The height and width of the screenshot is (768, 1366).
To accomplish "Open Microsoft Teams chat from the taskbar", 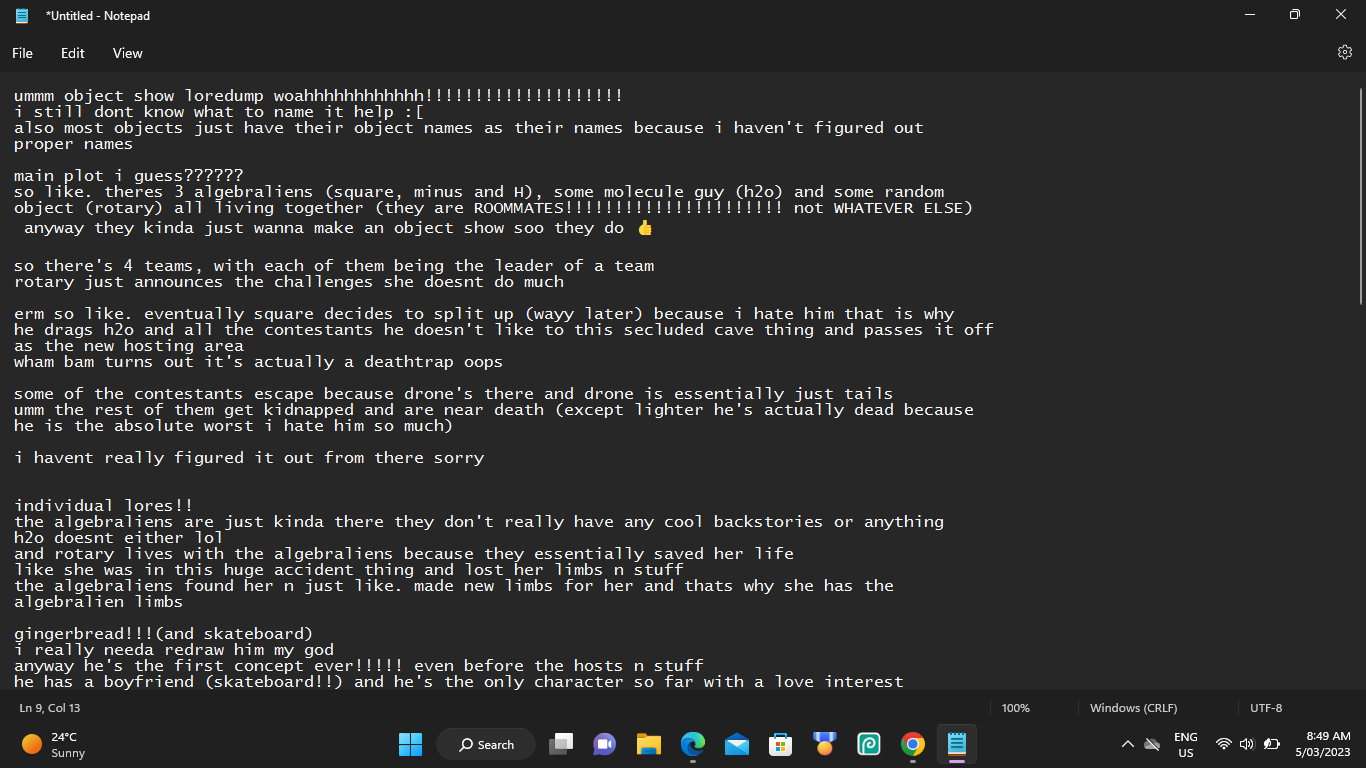I will tap(605, 744).
